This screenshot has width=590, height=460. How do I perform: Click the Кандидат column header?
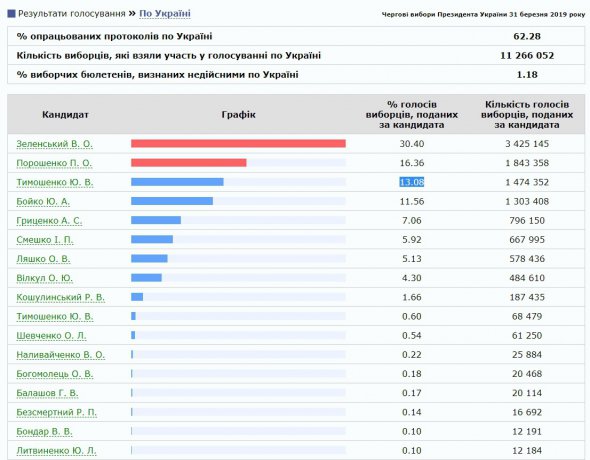(x=65, y=115)
